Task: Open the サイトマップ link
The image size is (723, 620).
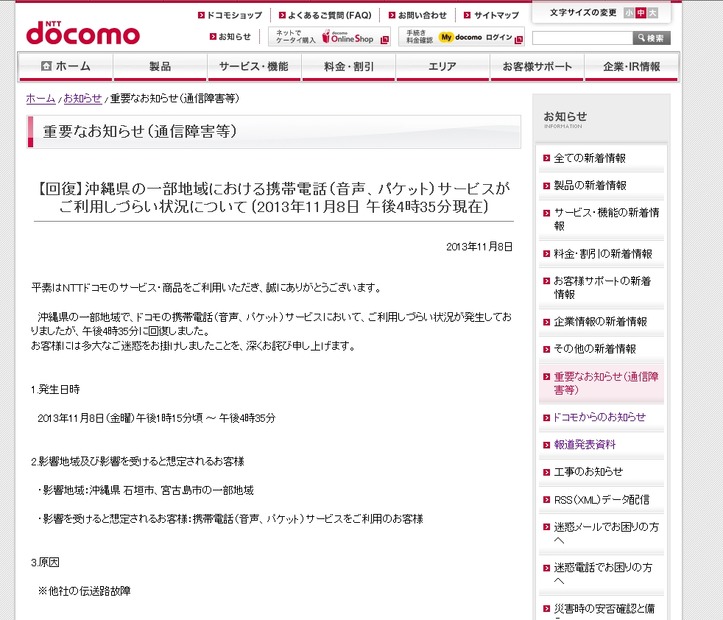Action: [492, 15]
